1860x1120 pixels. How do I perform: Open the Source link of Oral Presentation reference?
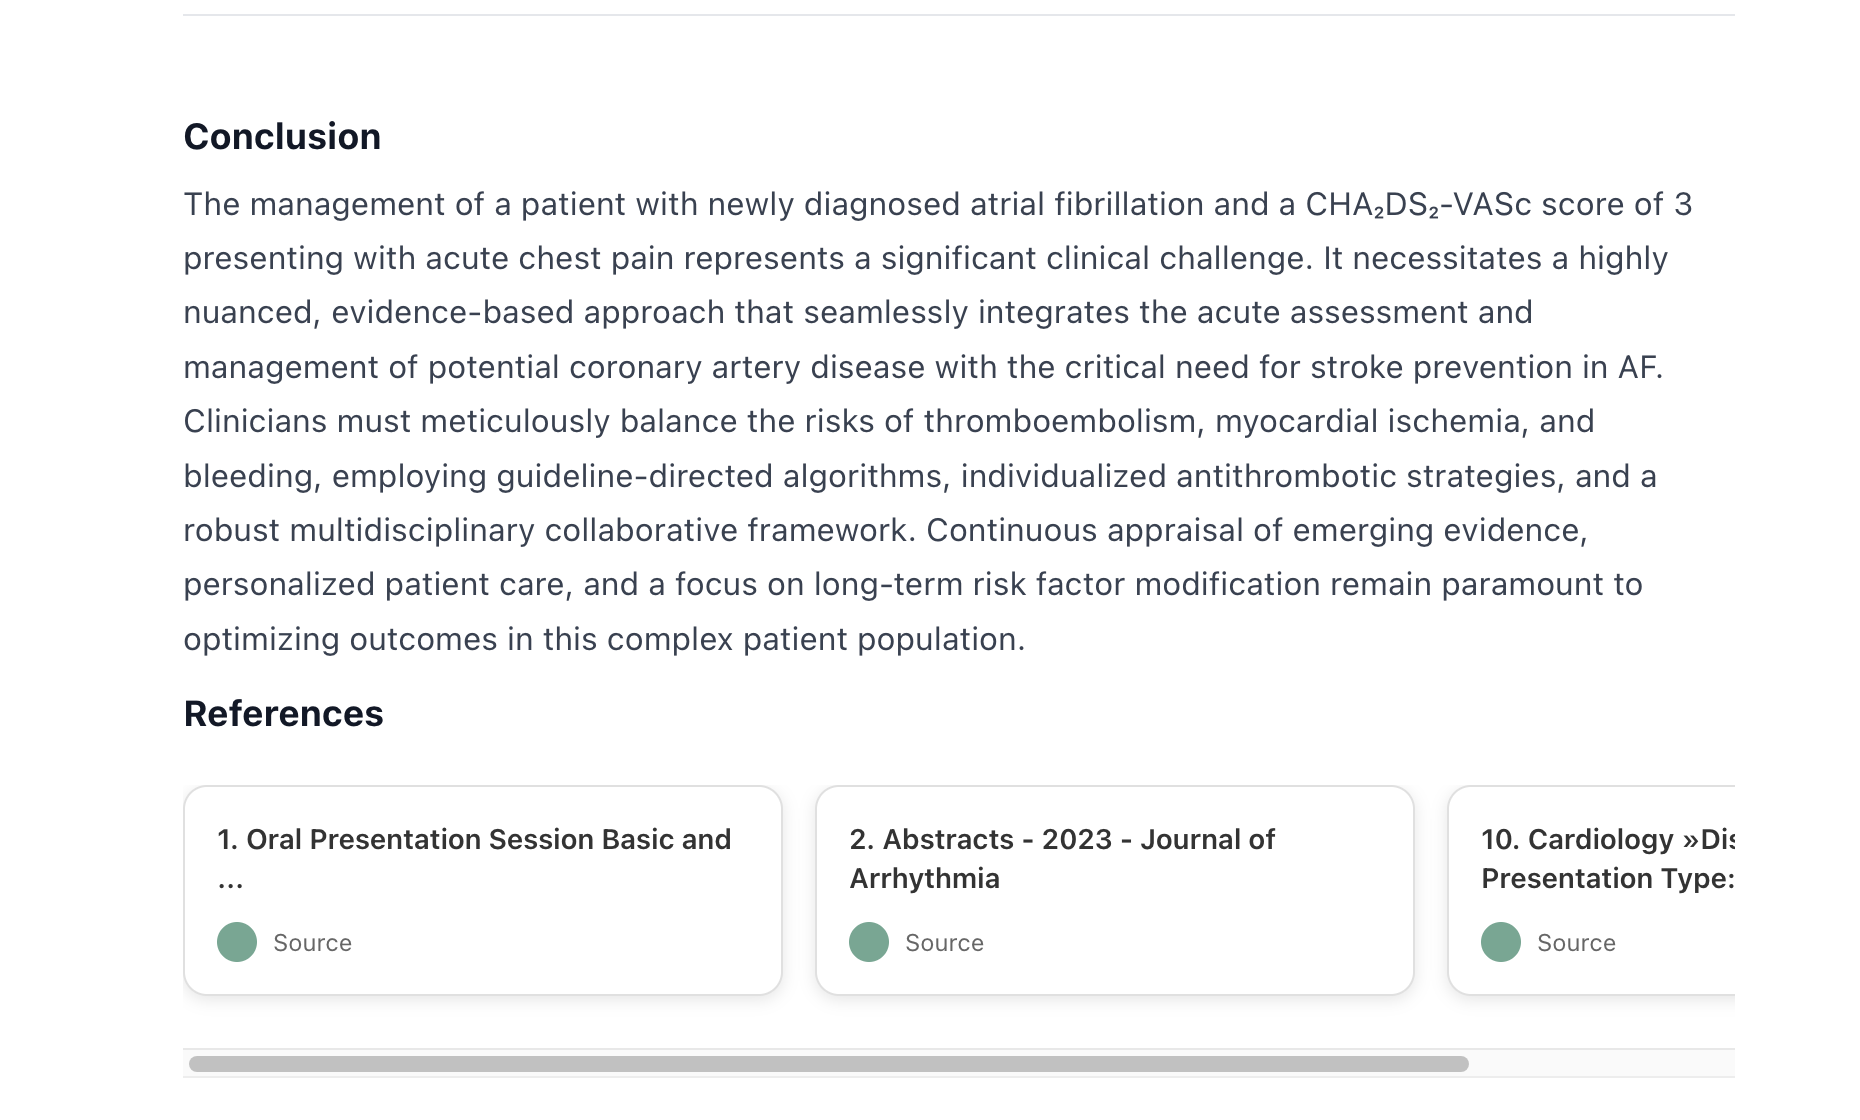coord(312,943)
